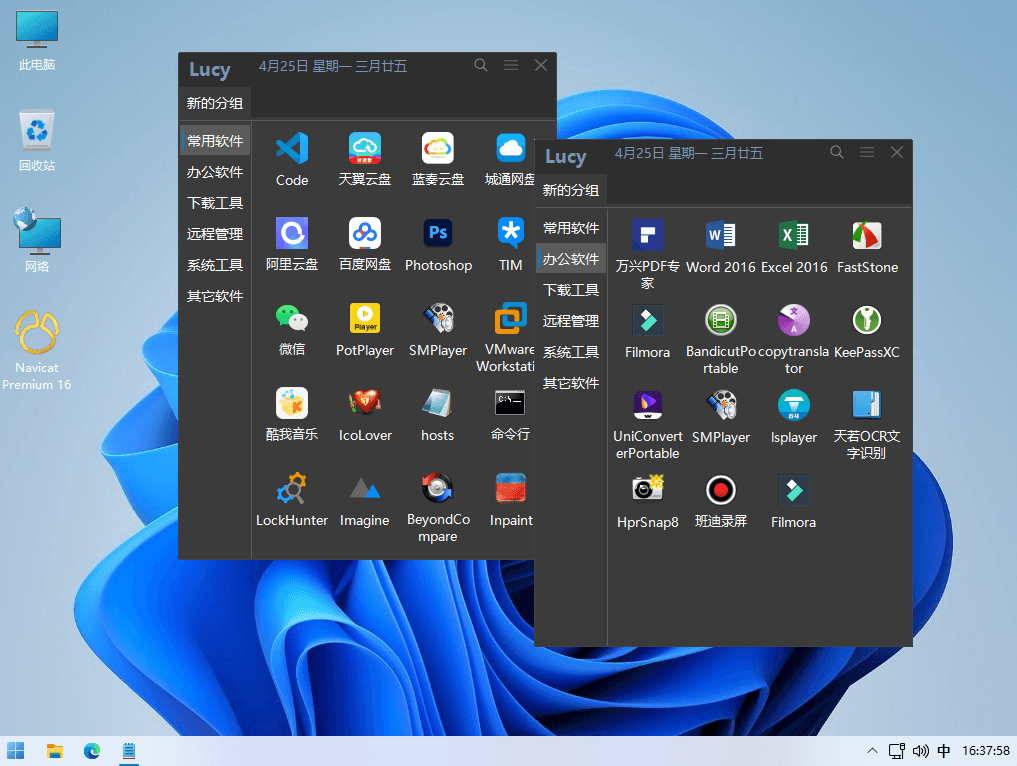The height and width of the screenshot is (766, 1017).
Task: Open 此电脑 desktop icon
Action: click(37, 40)
